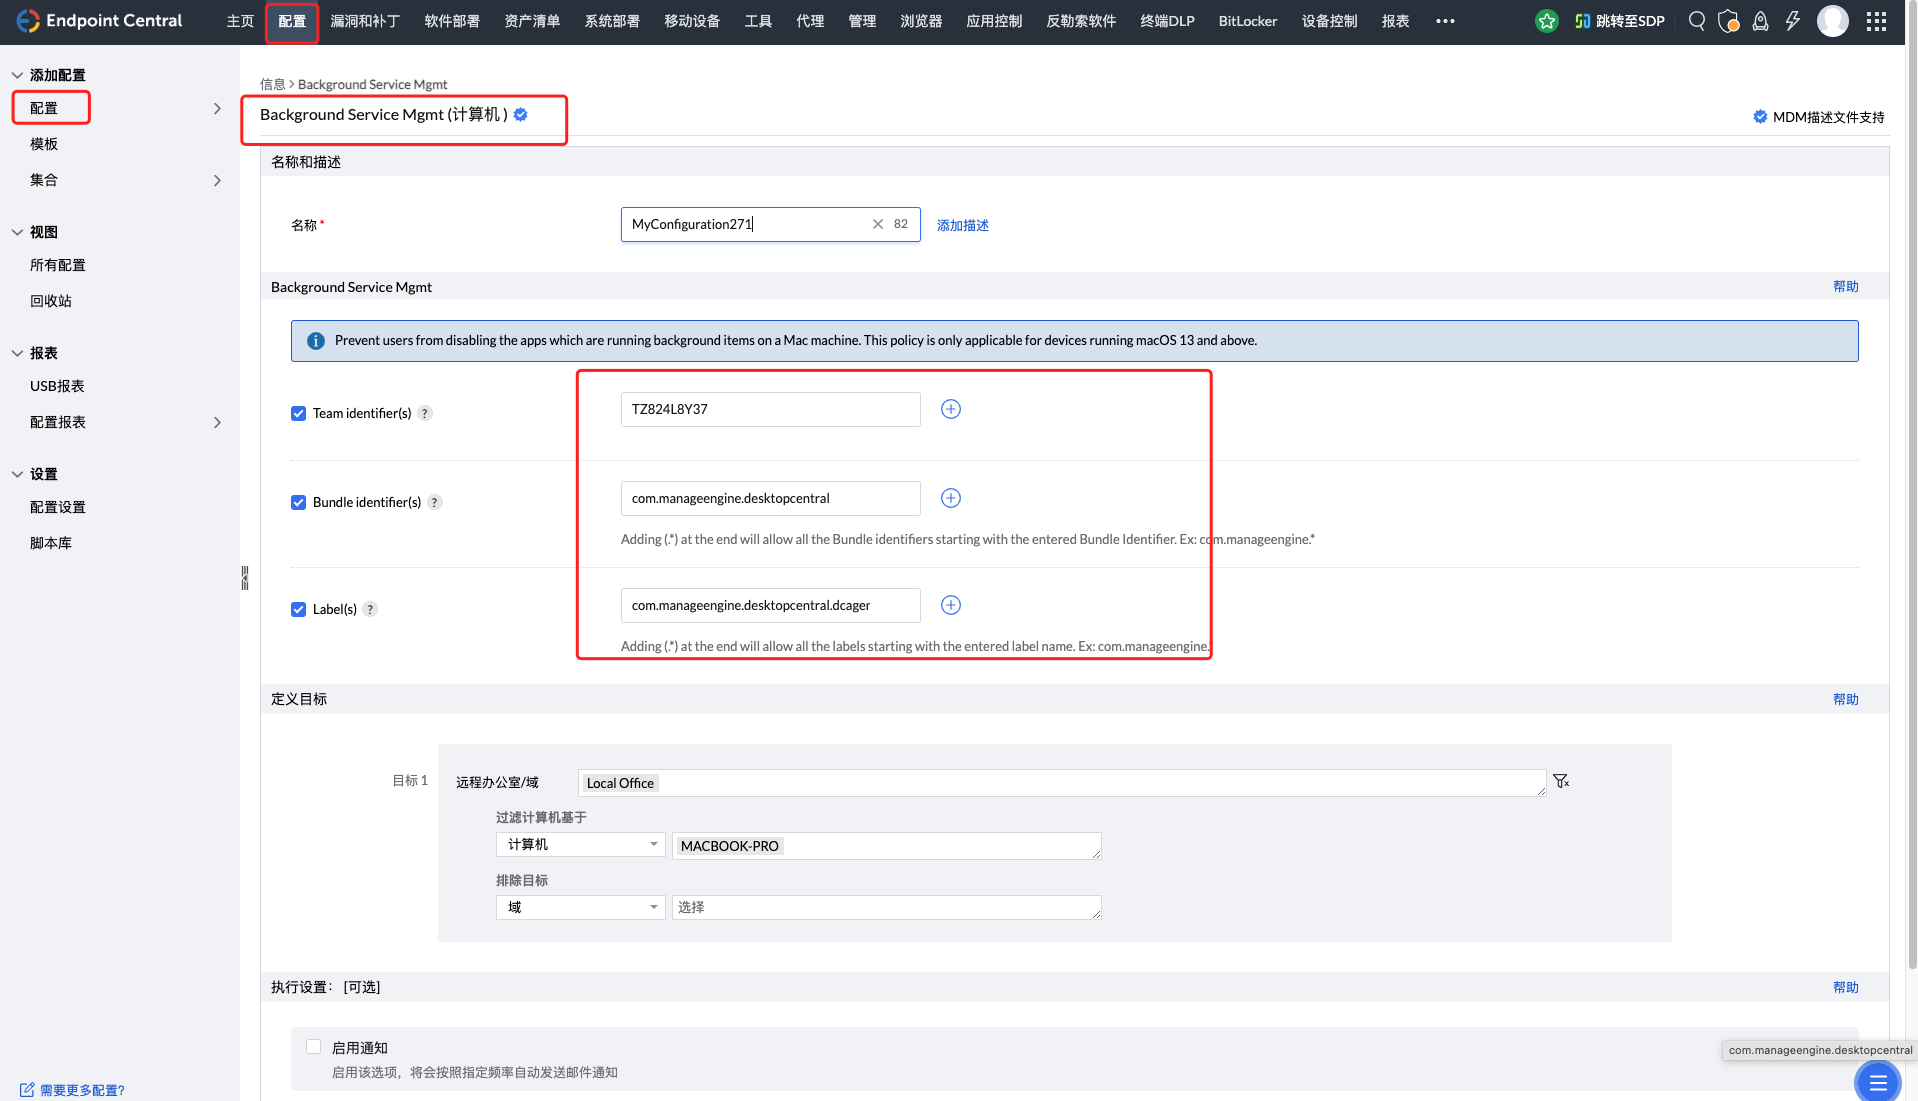Screen dimensions: 1918x1101
Task: Click MDM描述文件支持 link
Action: [x=1819, y=117]
